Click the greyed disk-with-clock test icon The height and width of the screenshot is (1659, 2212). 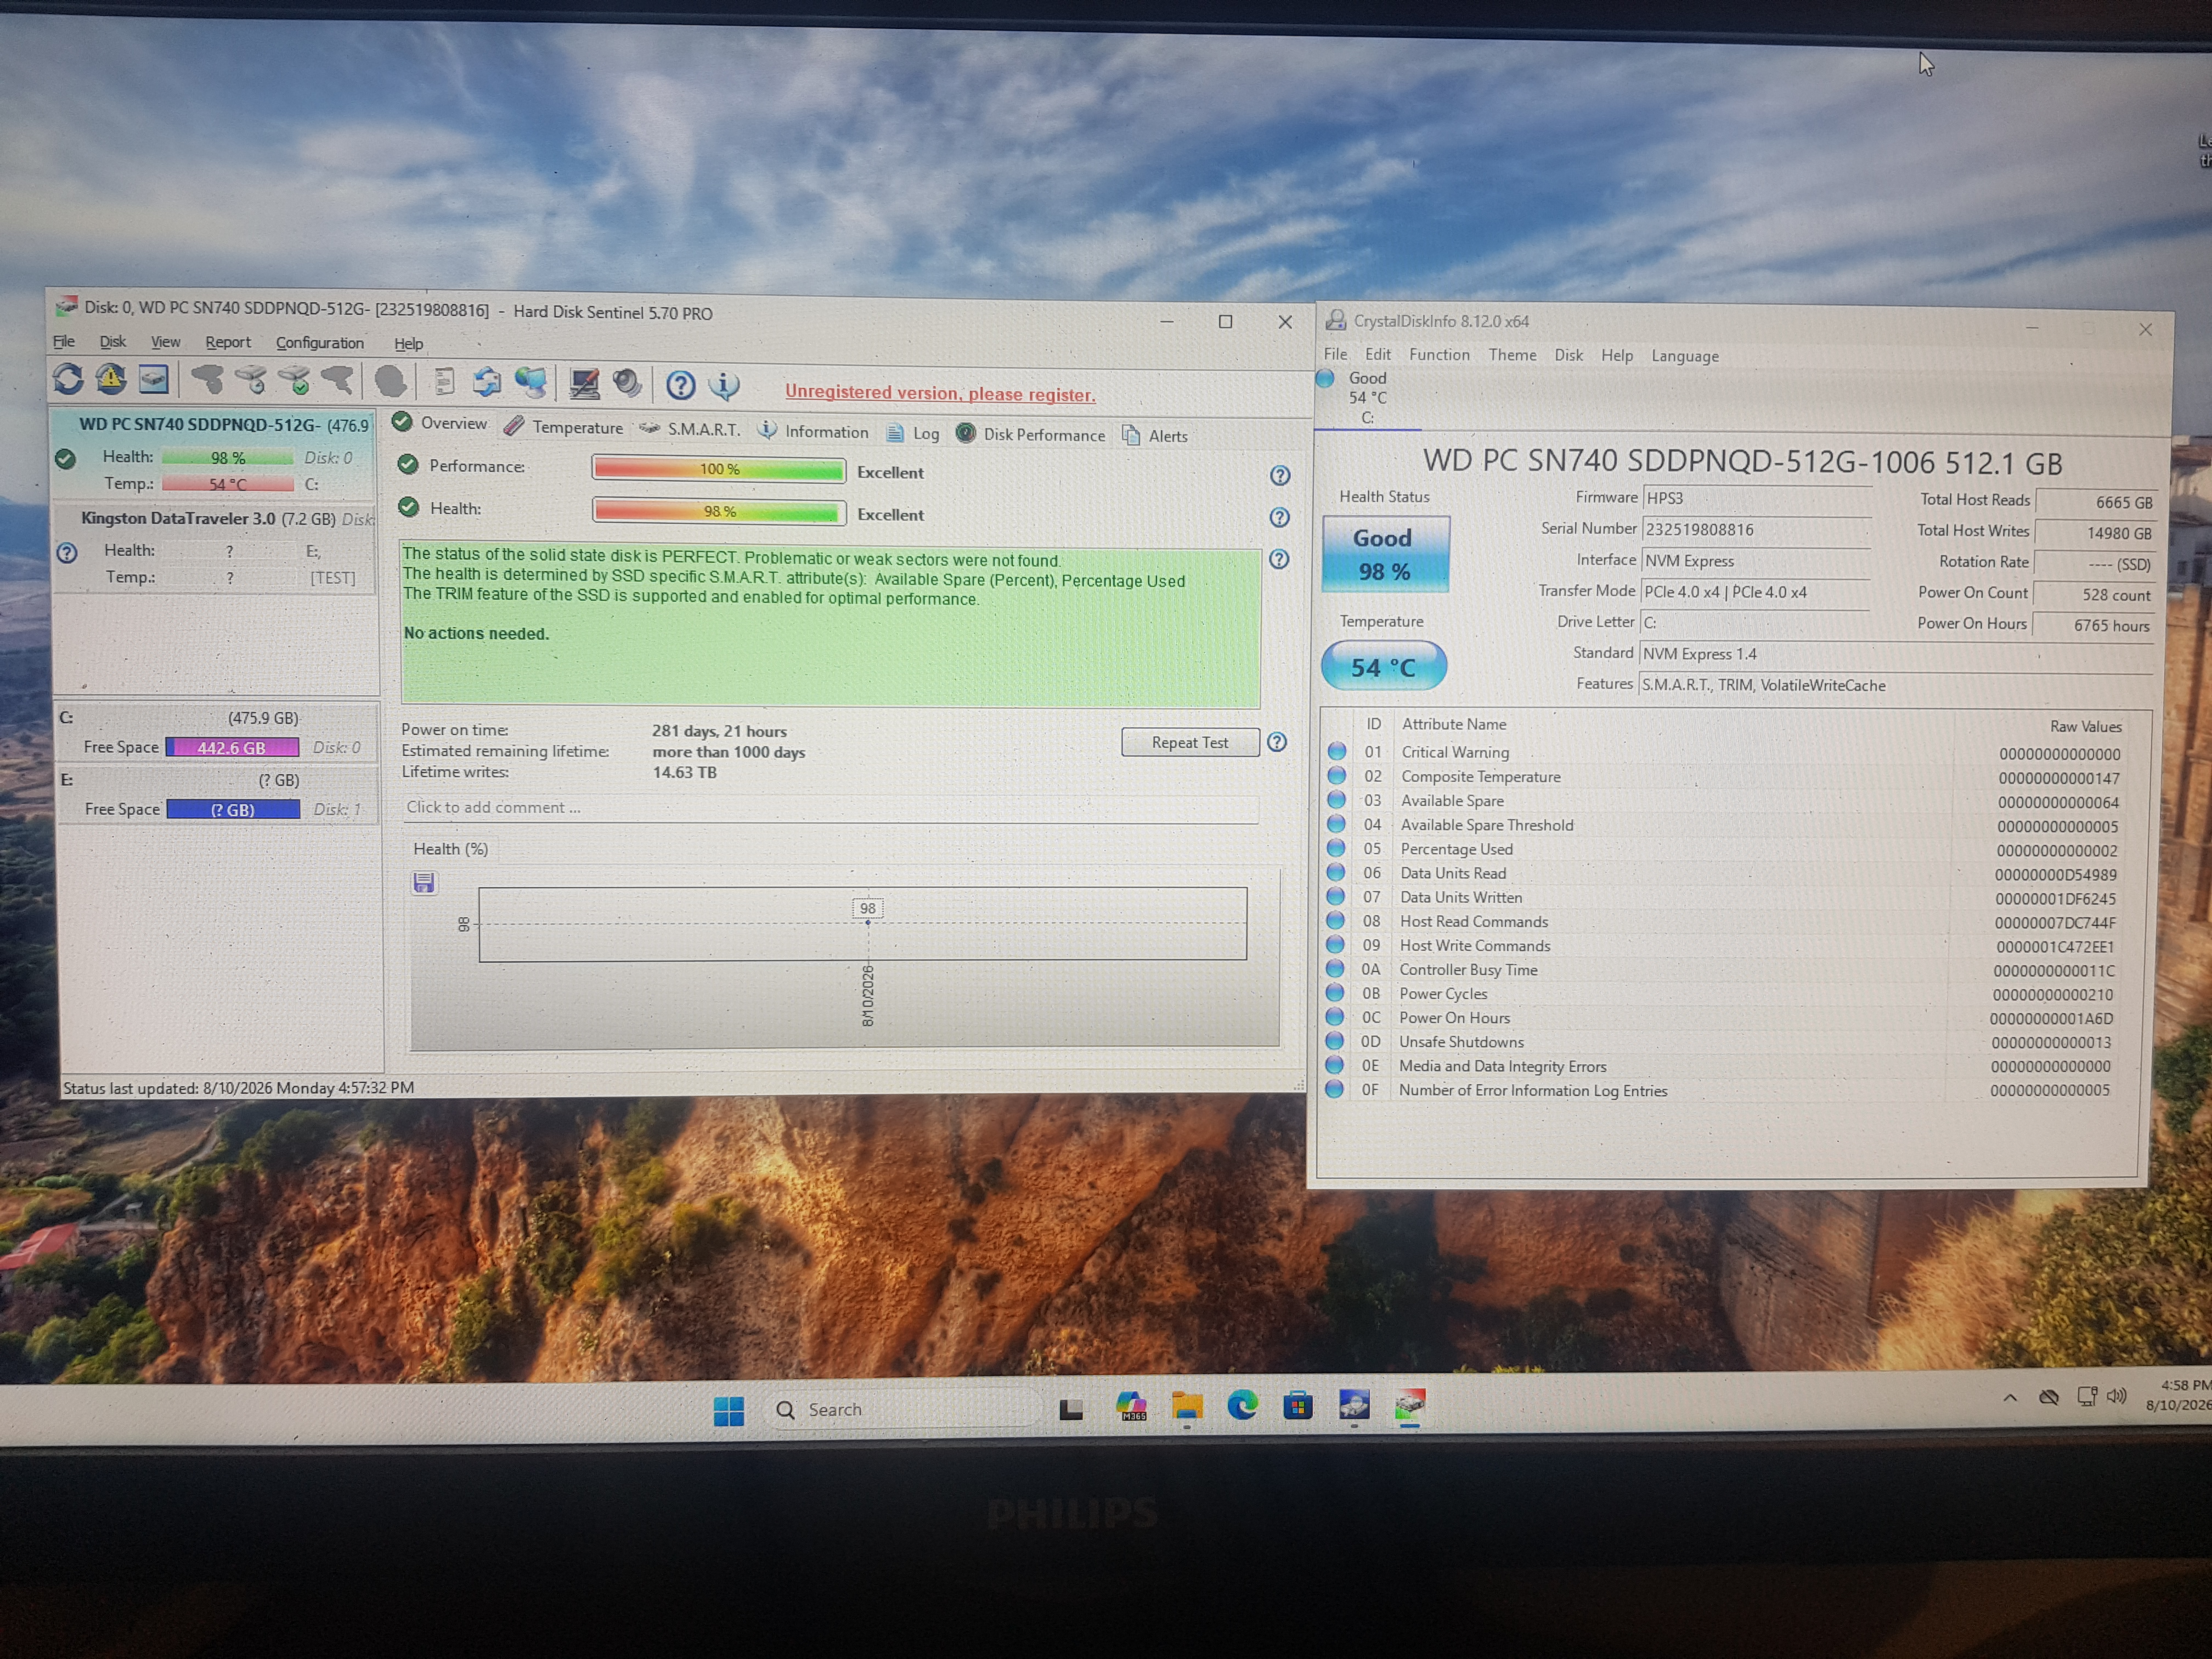tap(250, 380)
